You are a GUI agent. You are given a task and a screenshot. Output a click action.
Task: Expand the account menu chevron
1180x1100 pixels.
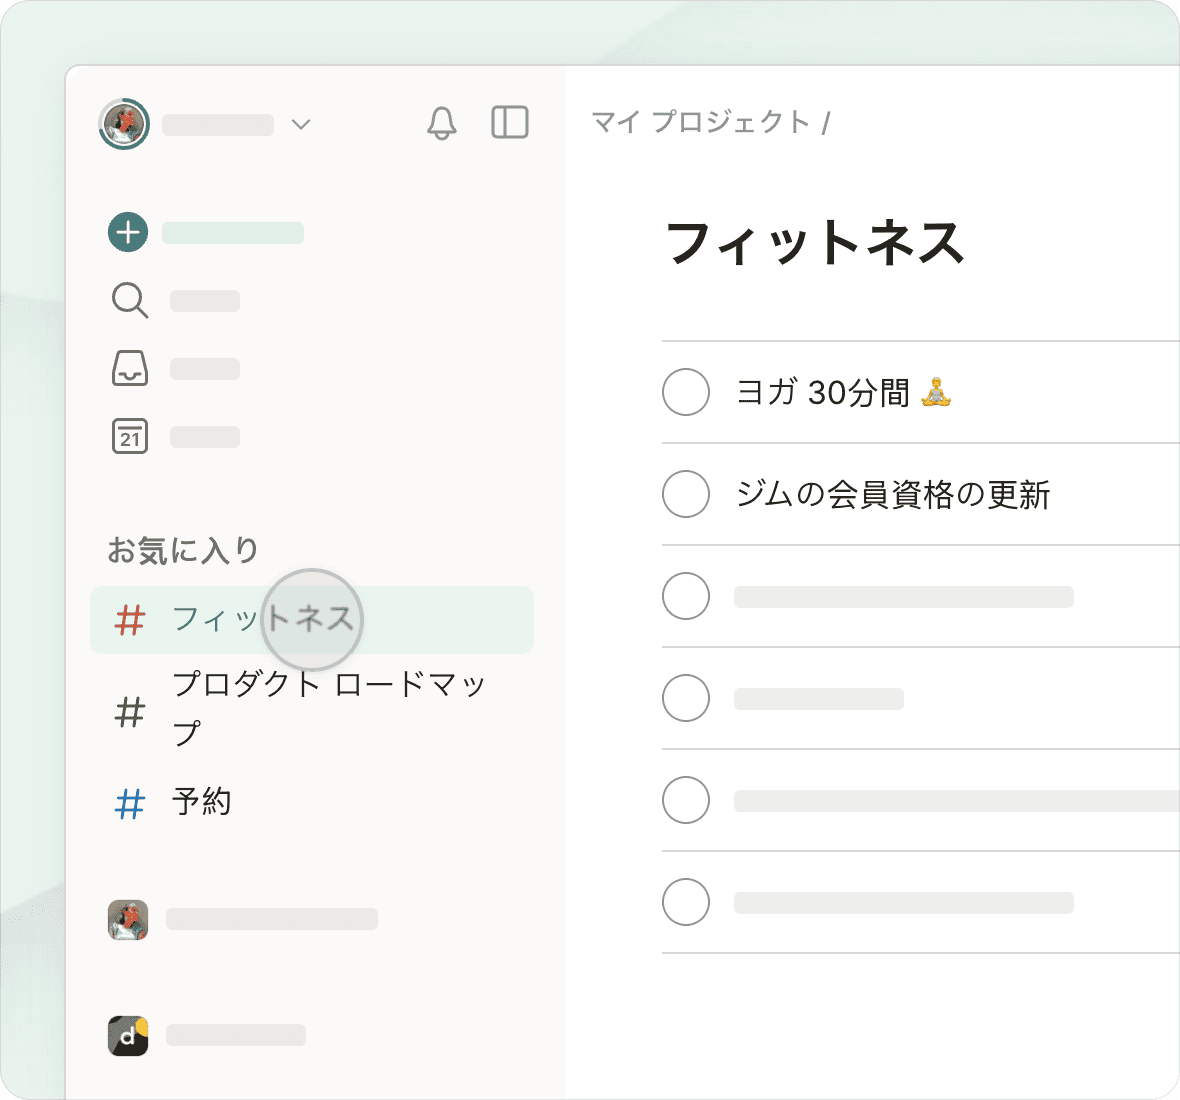[x=300, y=124]
